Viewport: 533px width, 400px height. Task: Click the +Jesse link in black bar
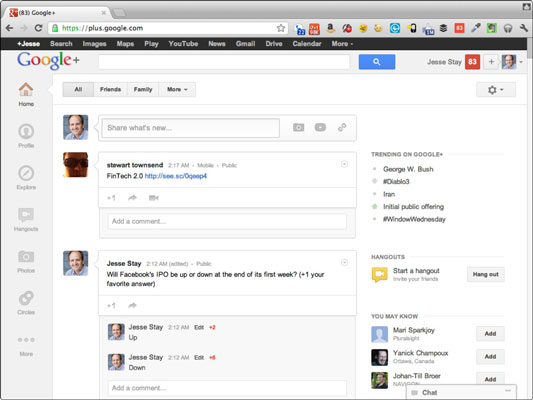click(x=29, y=44)
